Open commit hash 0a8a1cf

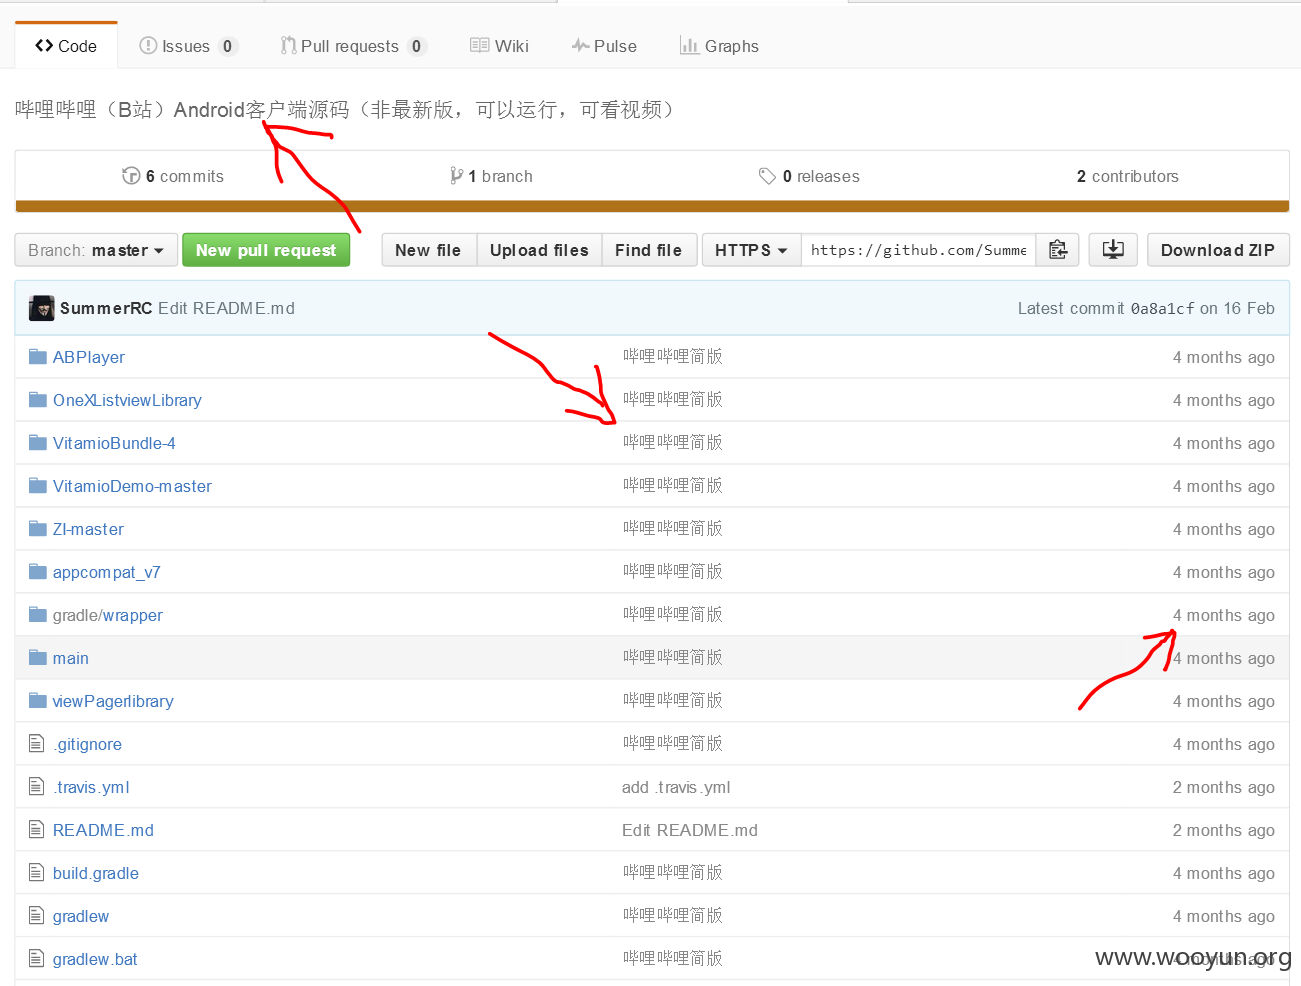(1163, 308)
